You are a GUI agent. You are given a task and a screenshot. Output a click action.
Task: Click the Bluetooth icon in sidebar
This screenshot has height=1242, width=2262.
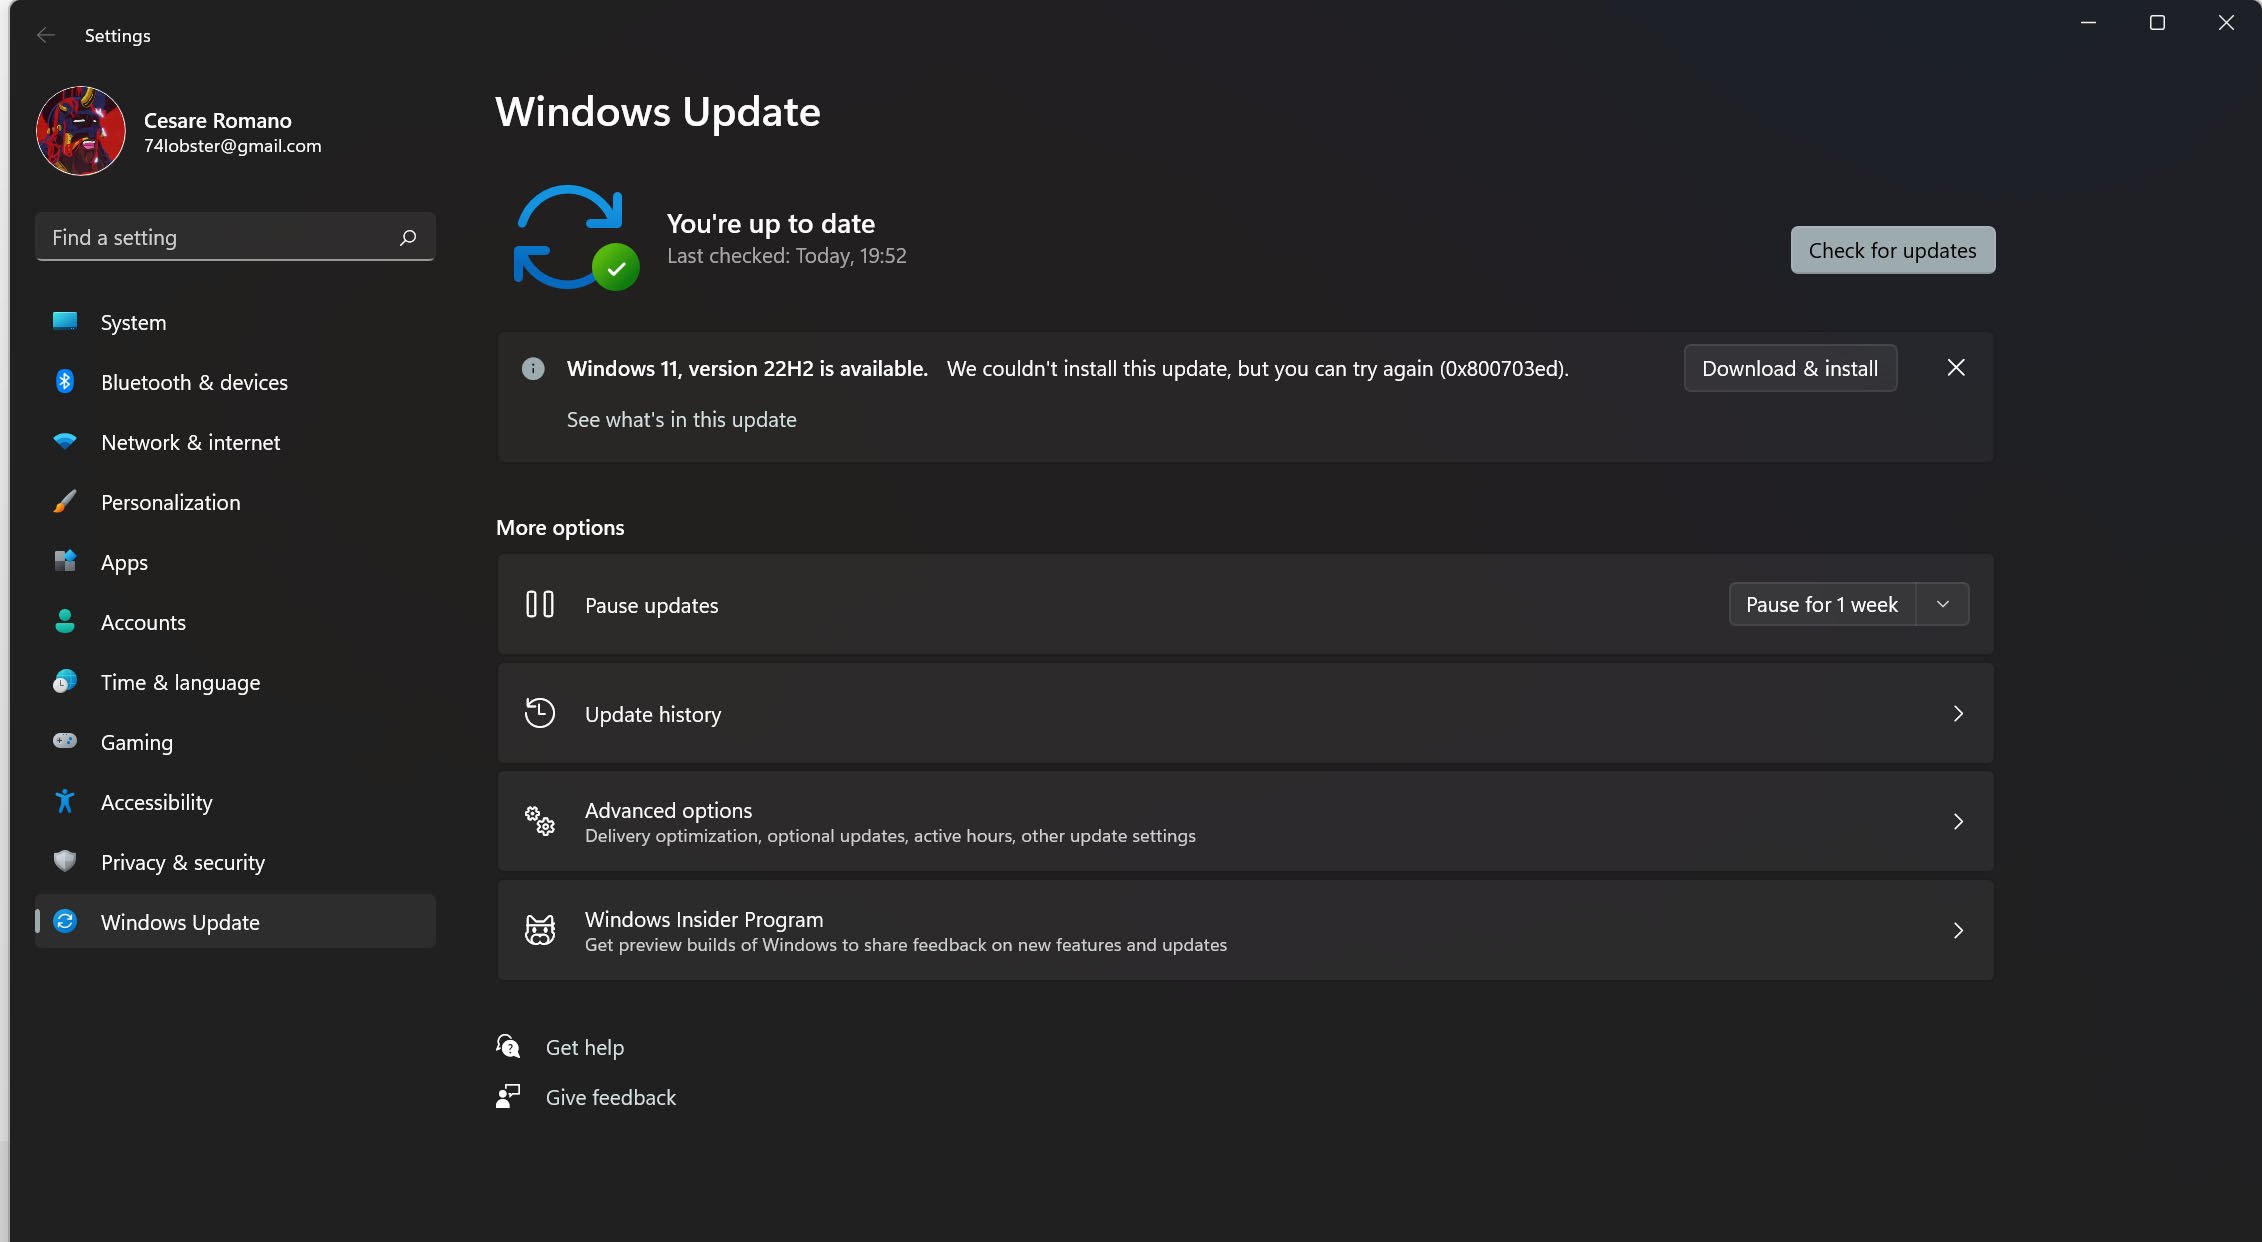click(x=65, y=382)
